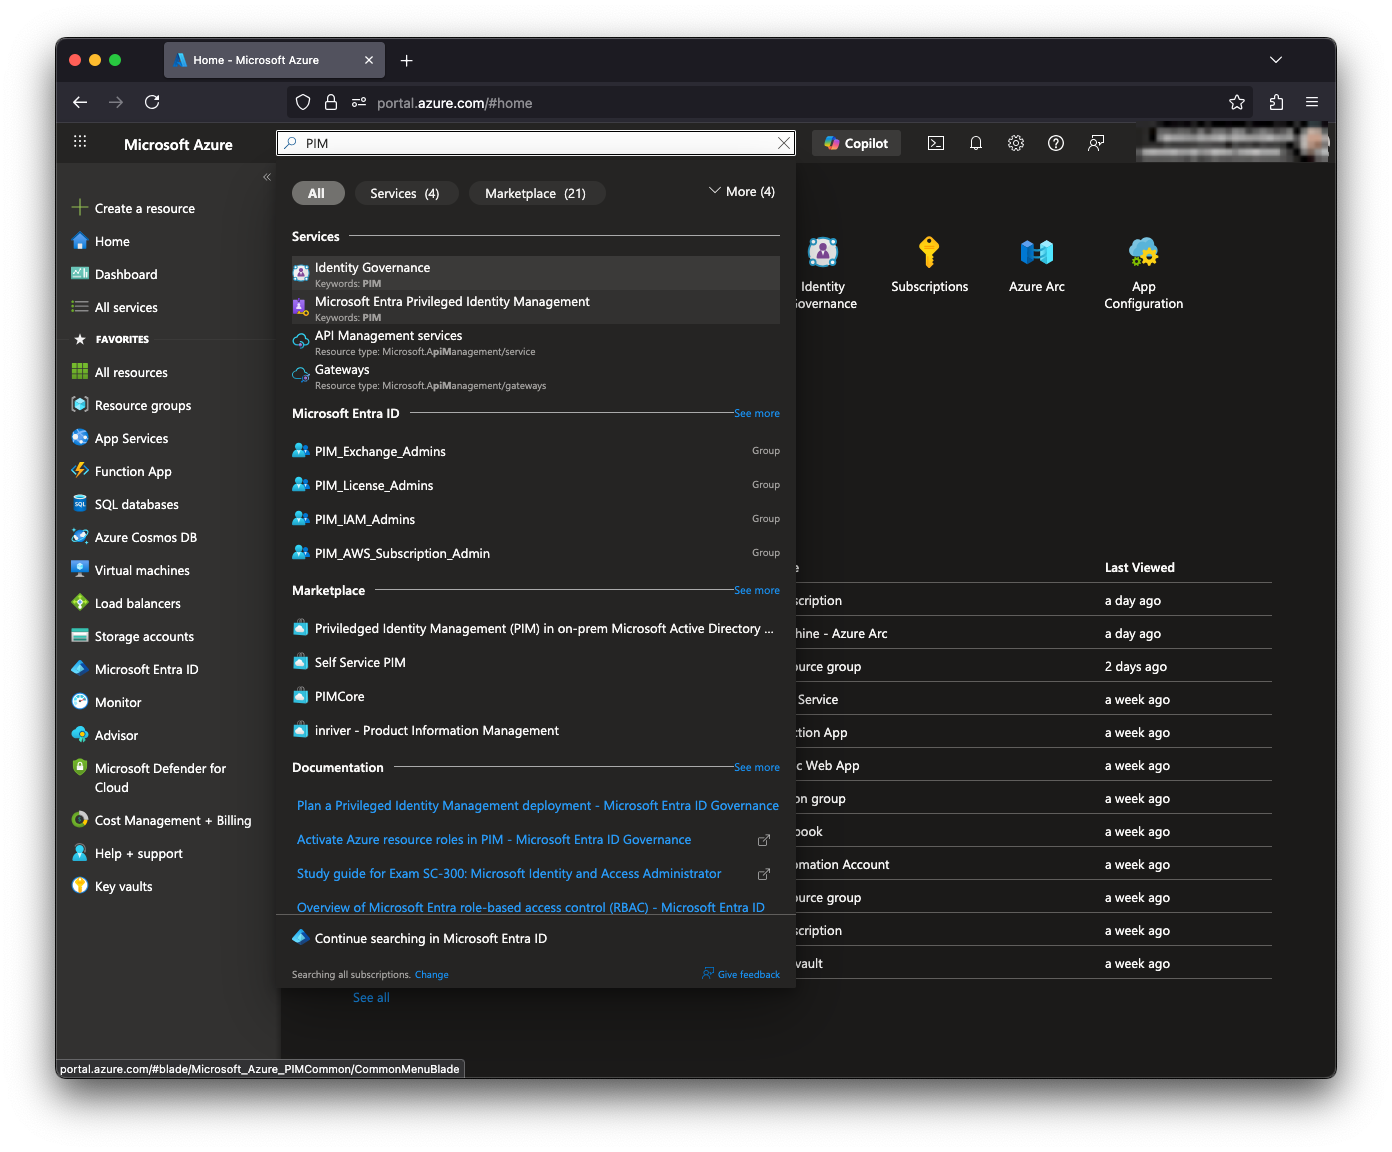
Task: Expand the browser tab list chevron
Action: [1276, 60]
